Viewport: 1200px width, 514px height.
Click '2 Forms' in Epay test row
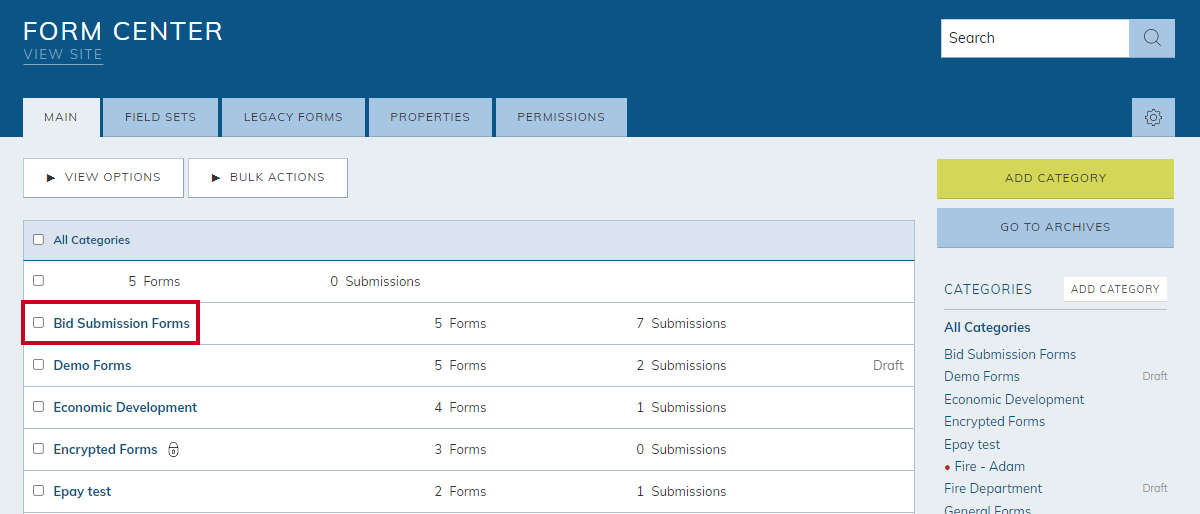460,491
